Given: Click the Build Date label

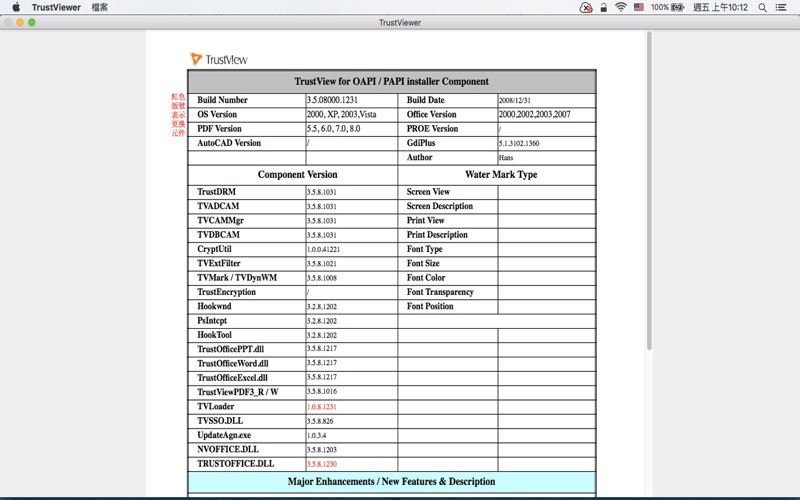Looking at the screenshot, I should pos(426,100).
